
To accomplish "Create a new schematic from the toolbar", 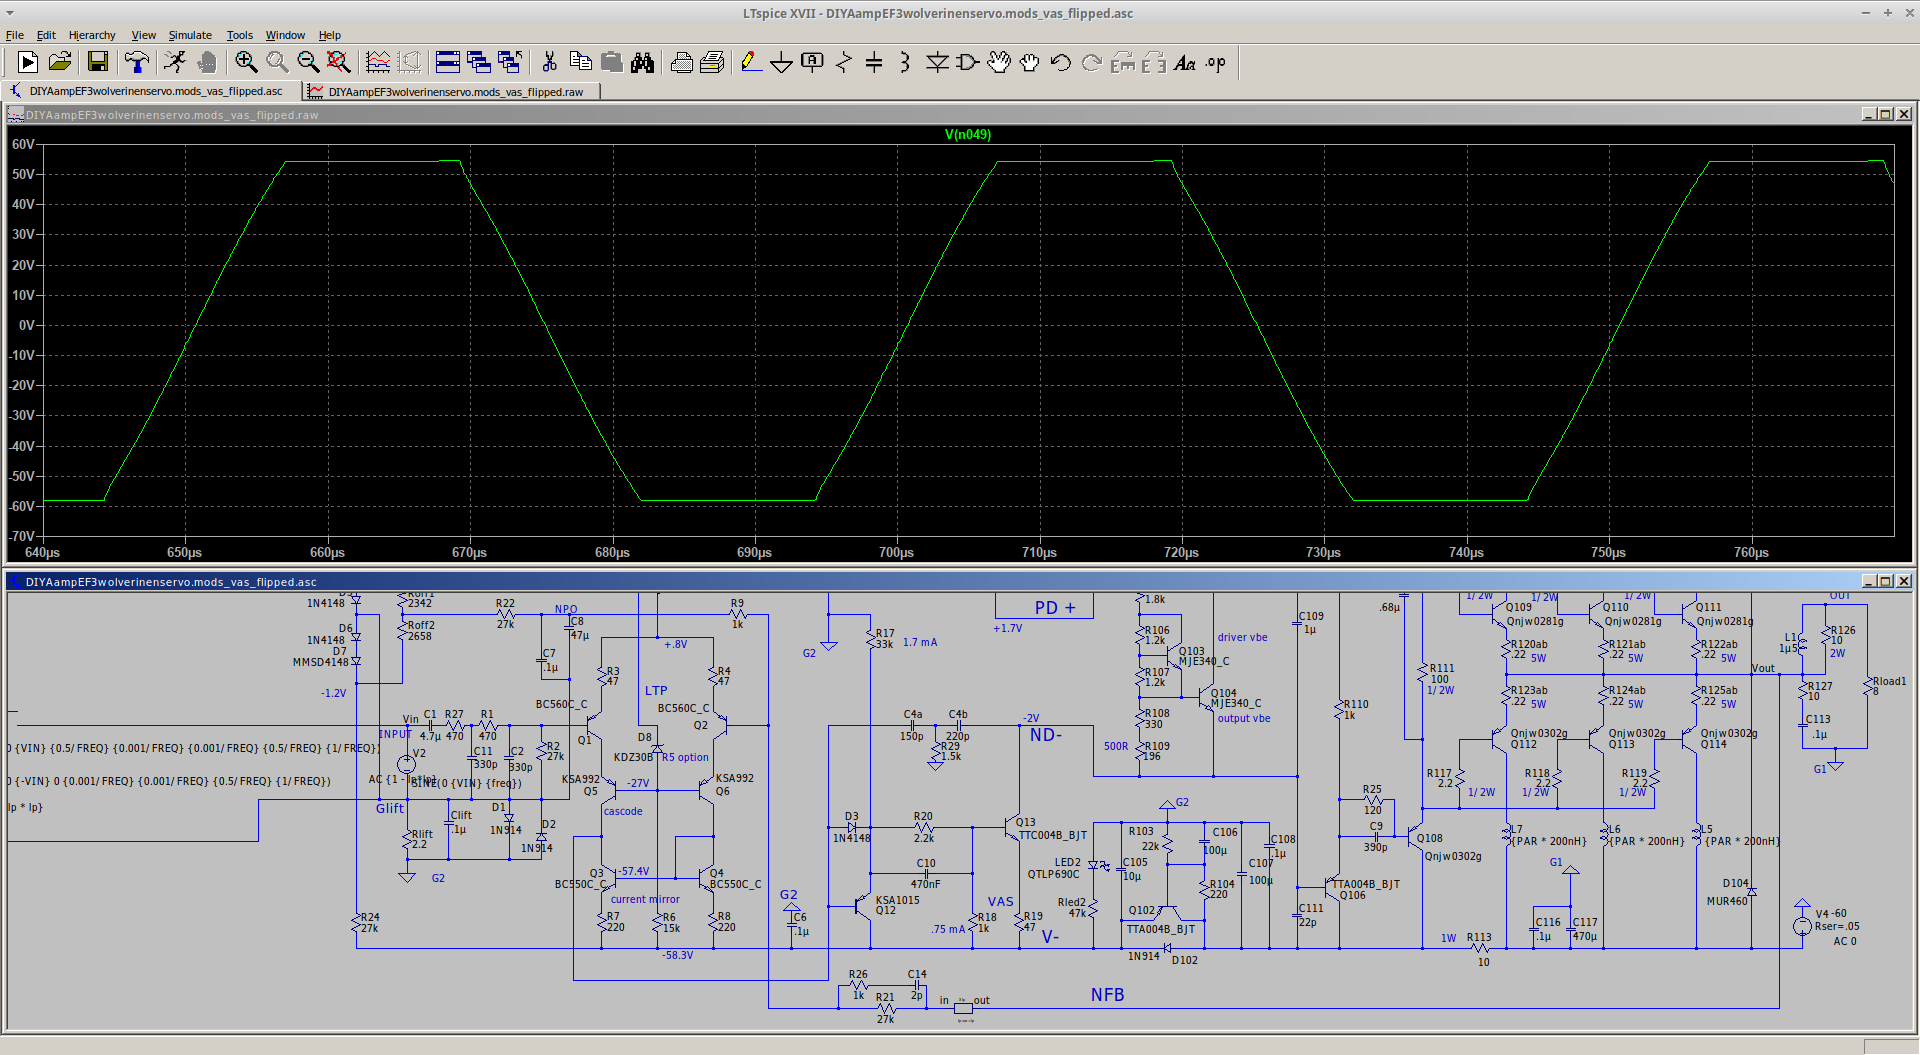I will tap(28, 62).
